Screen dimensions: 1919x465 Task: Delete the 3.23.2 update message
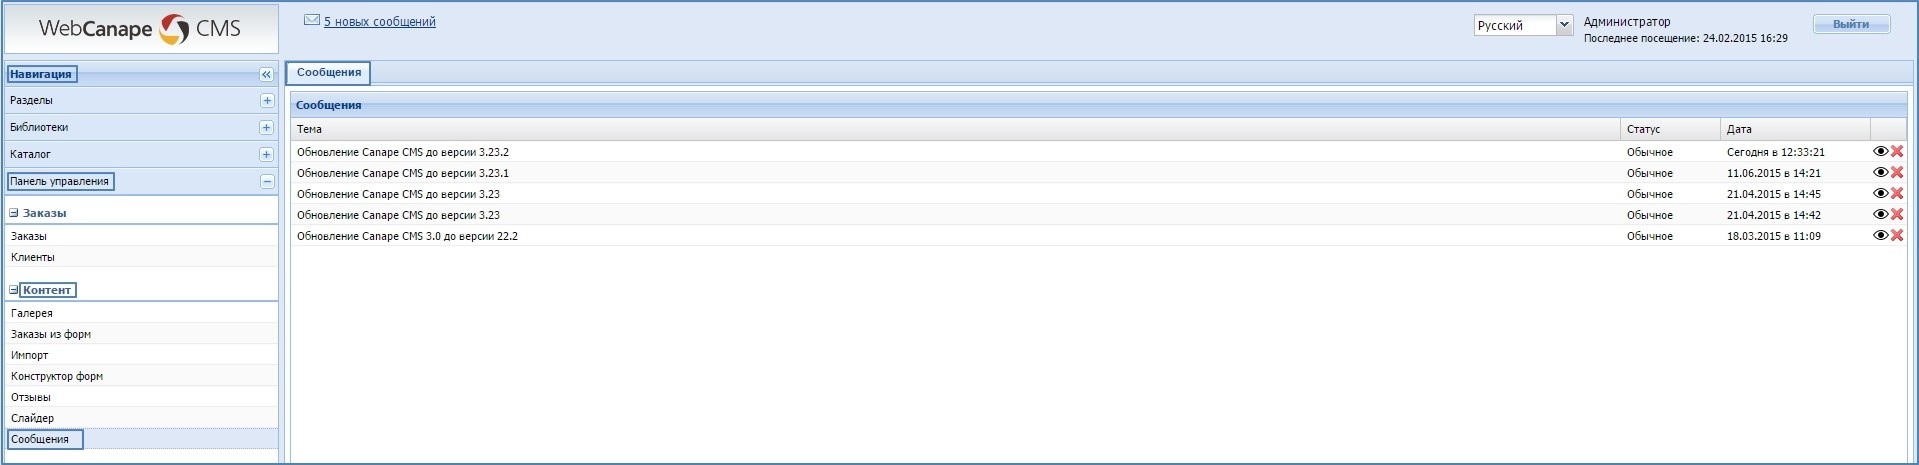click(1897, 152)
